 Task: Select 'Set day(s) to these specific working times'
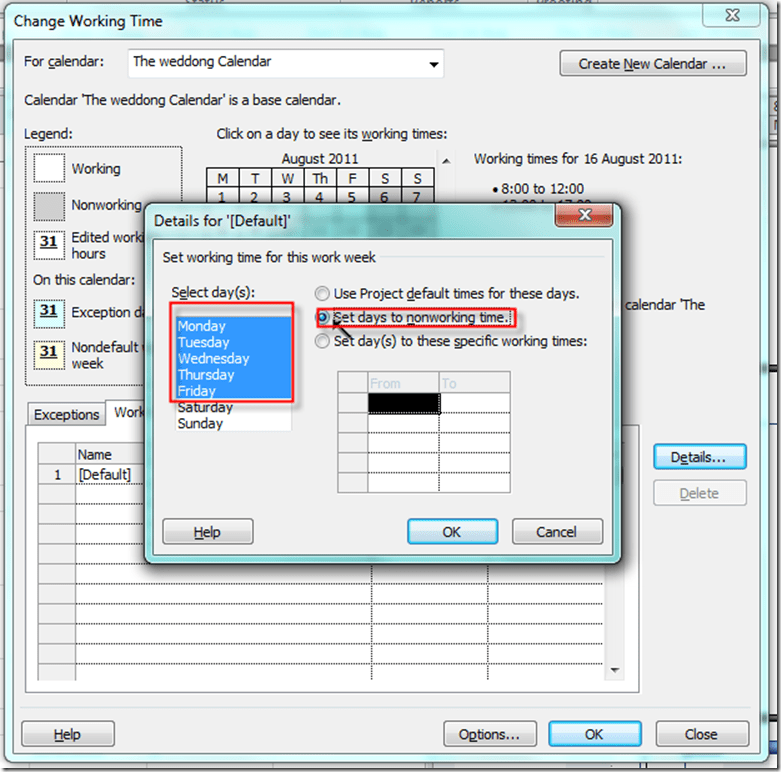click(x=322, y=340)
